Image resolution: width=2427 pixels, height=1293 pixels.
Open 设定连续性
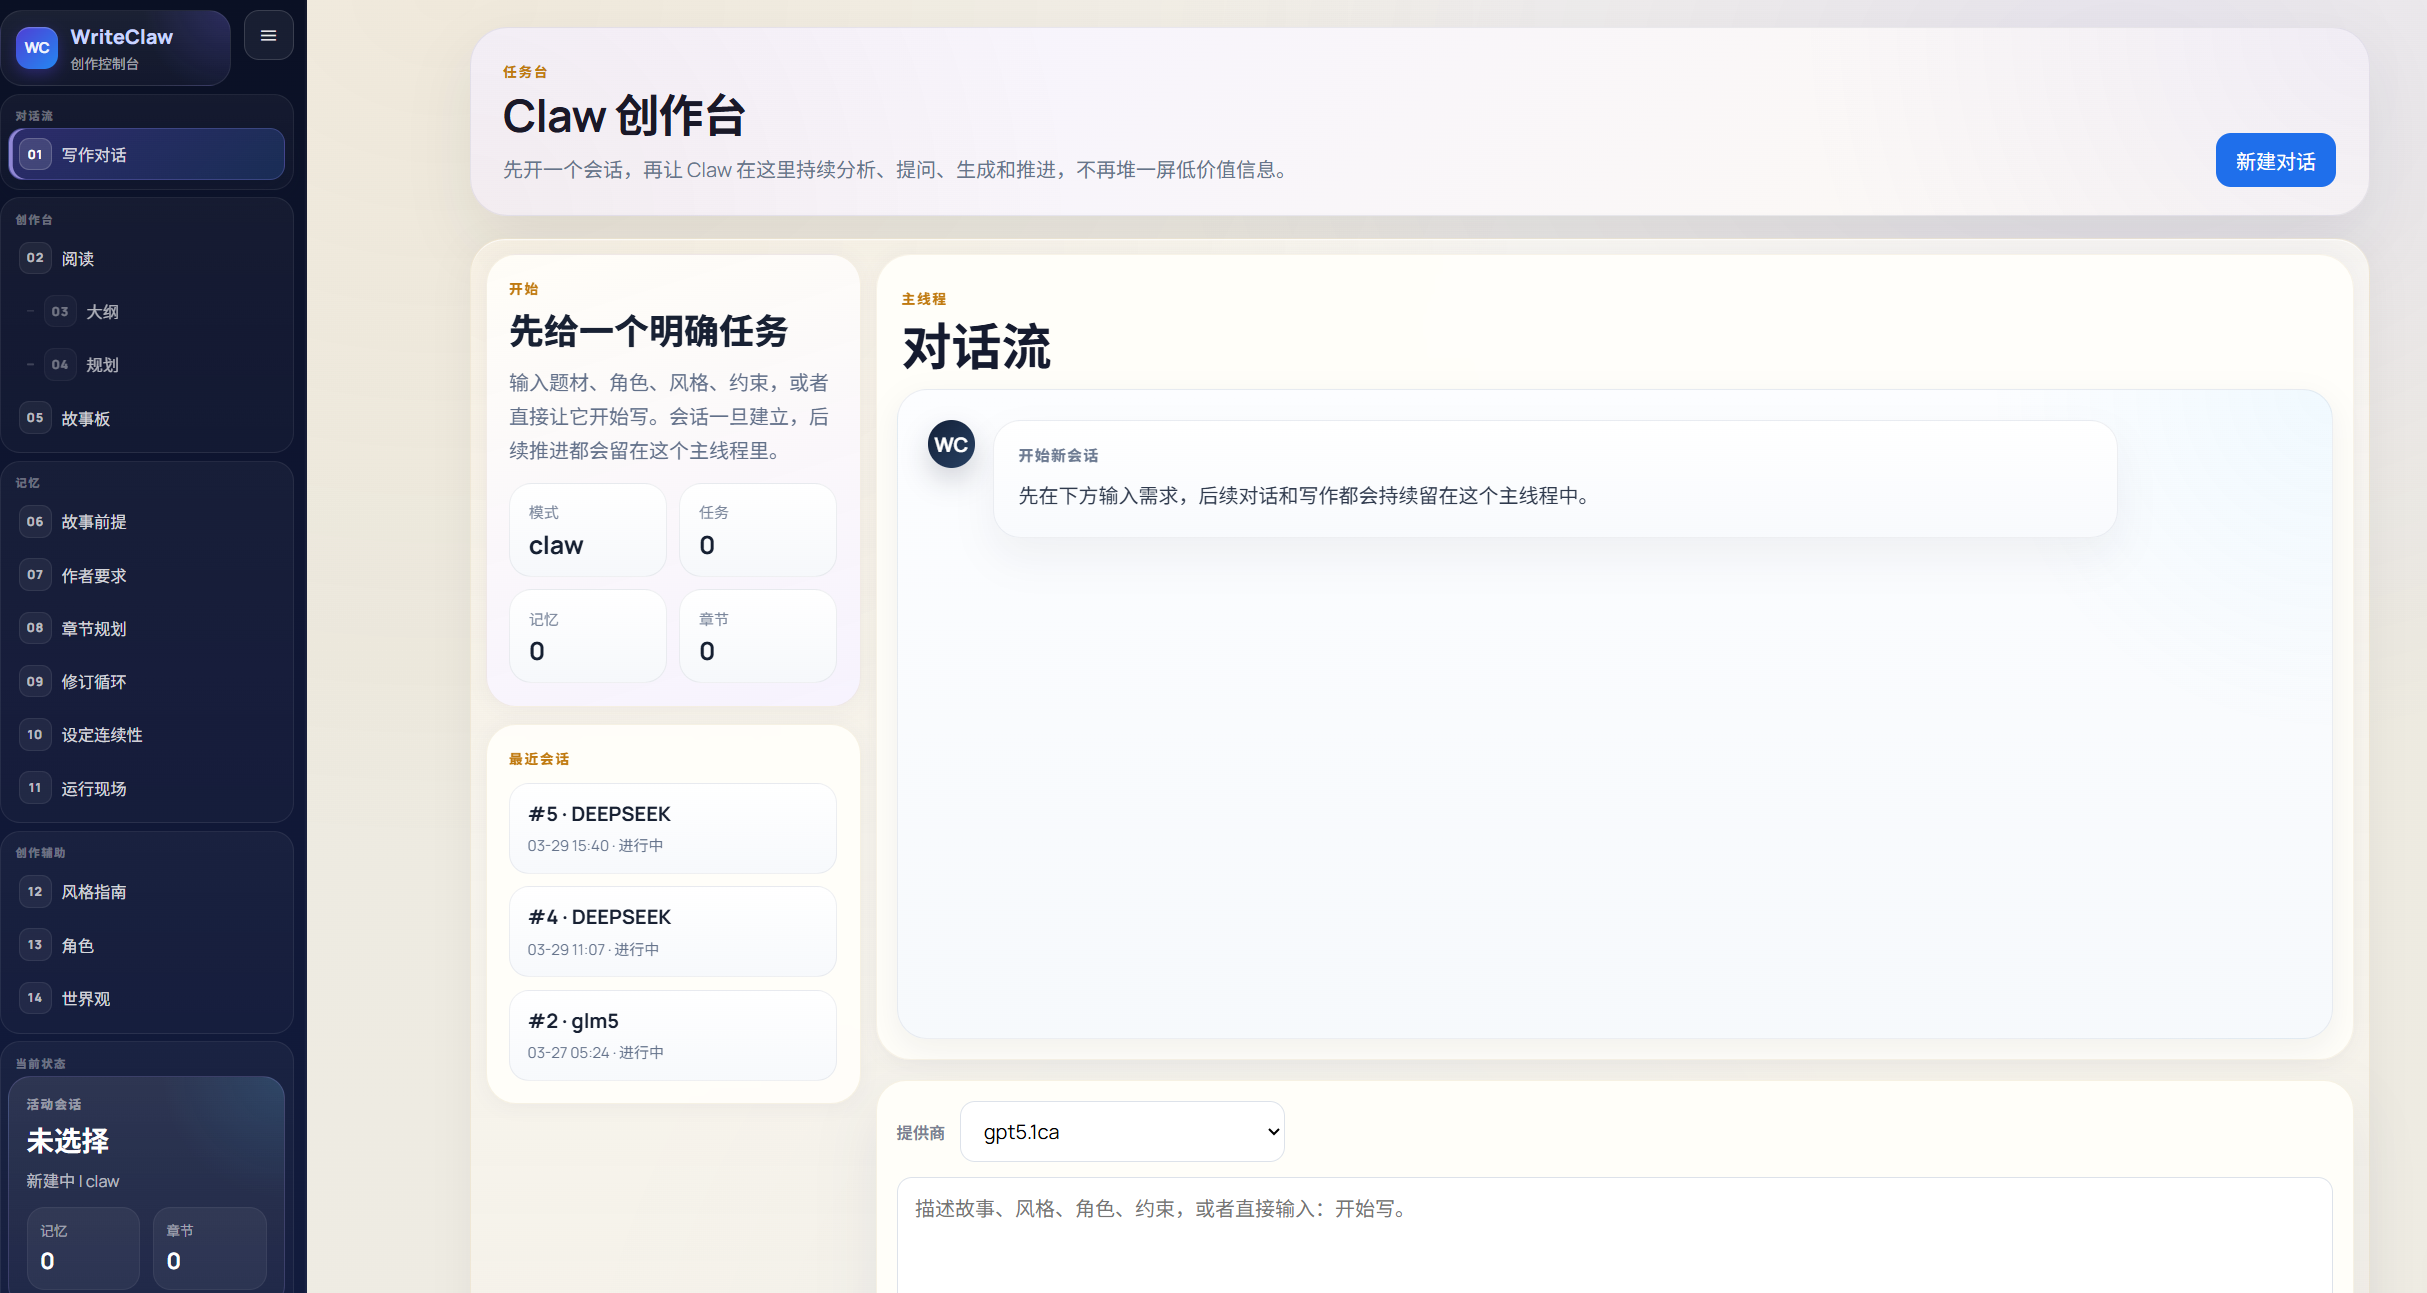click(x=147, y=734)
